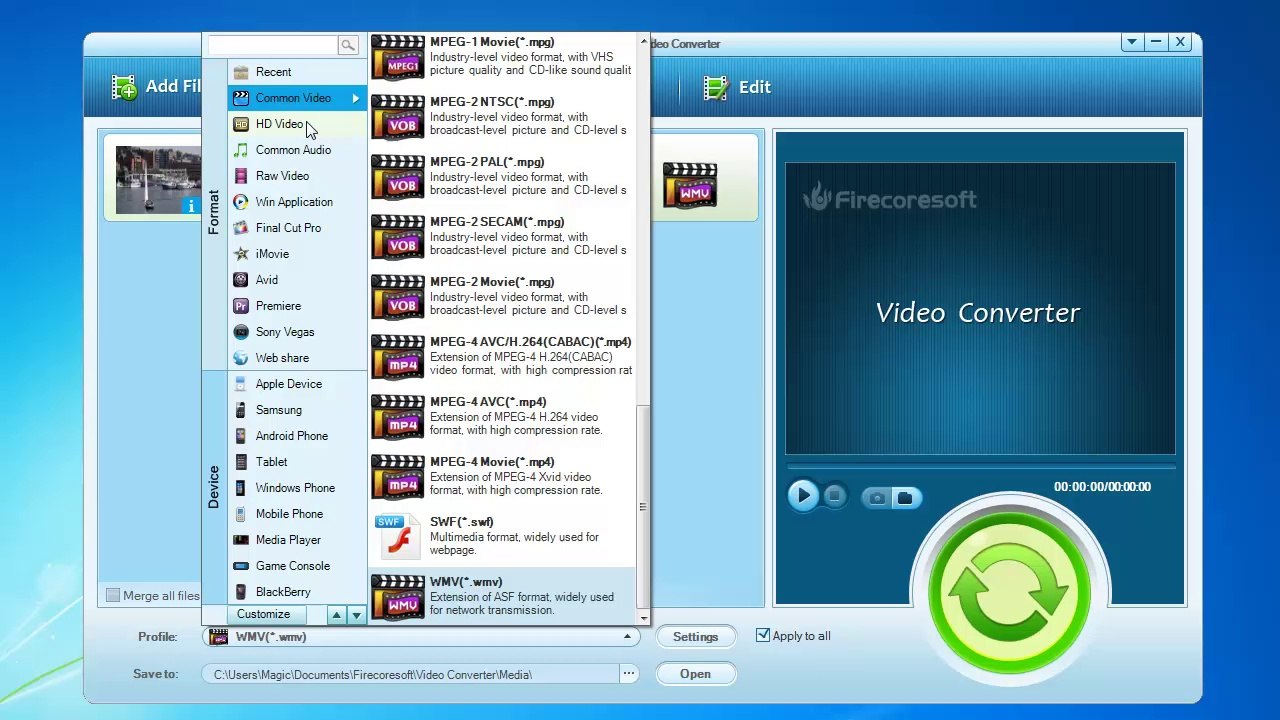This screenshot has width=1280, height=720.
Task: Click the Game Console icon
Action: tap(240, 566)
